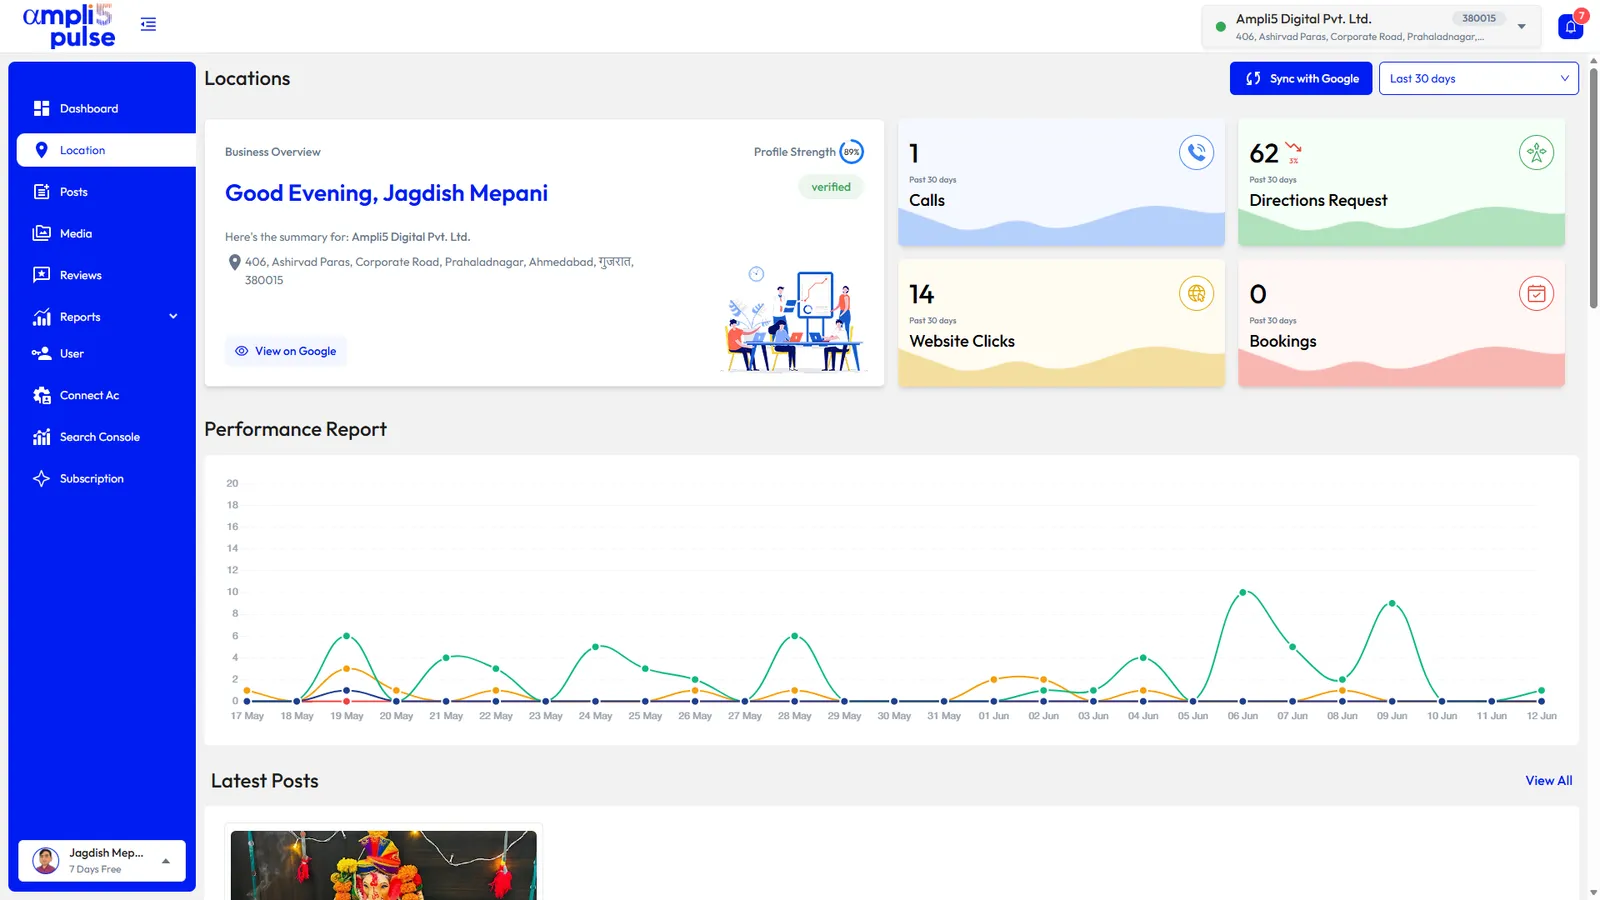Click the 7 Days Free label
The width and height of the screenshot is (1600, 900).
click(x=95, y=870)
